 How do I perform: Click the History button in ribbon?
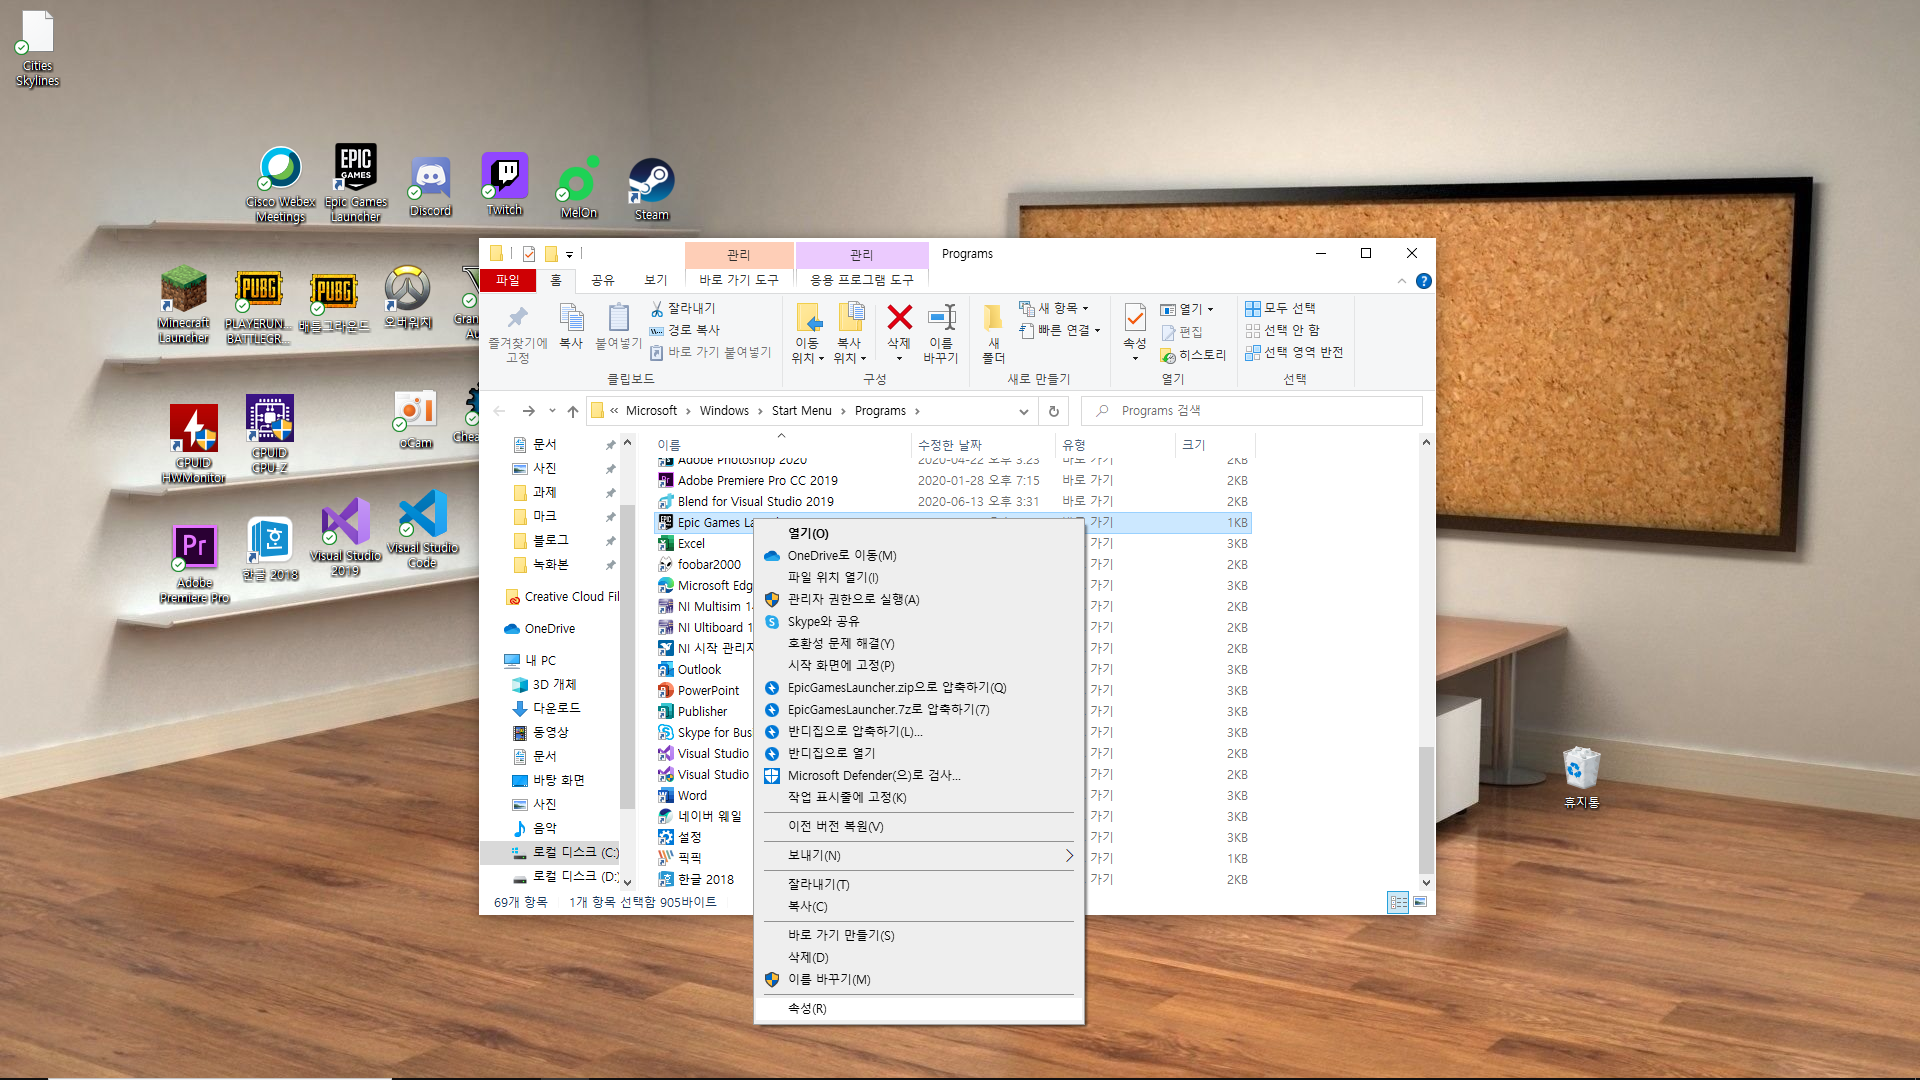(x=1193, y=355)
